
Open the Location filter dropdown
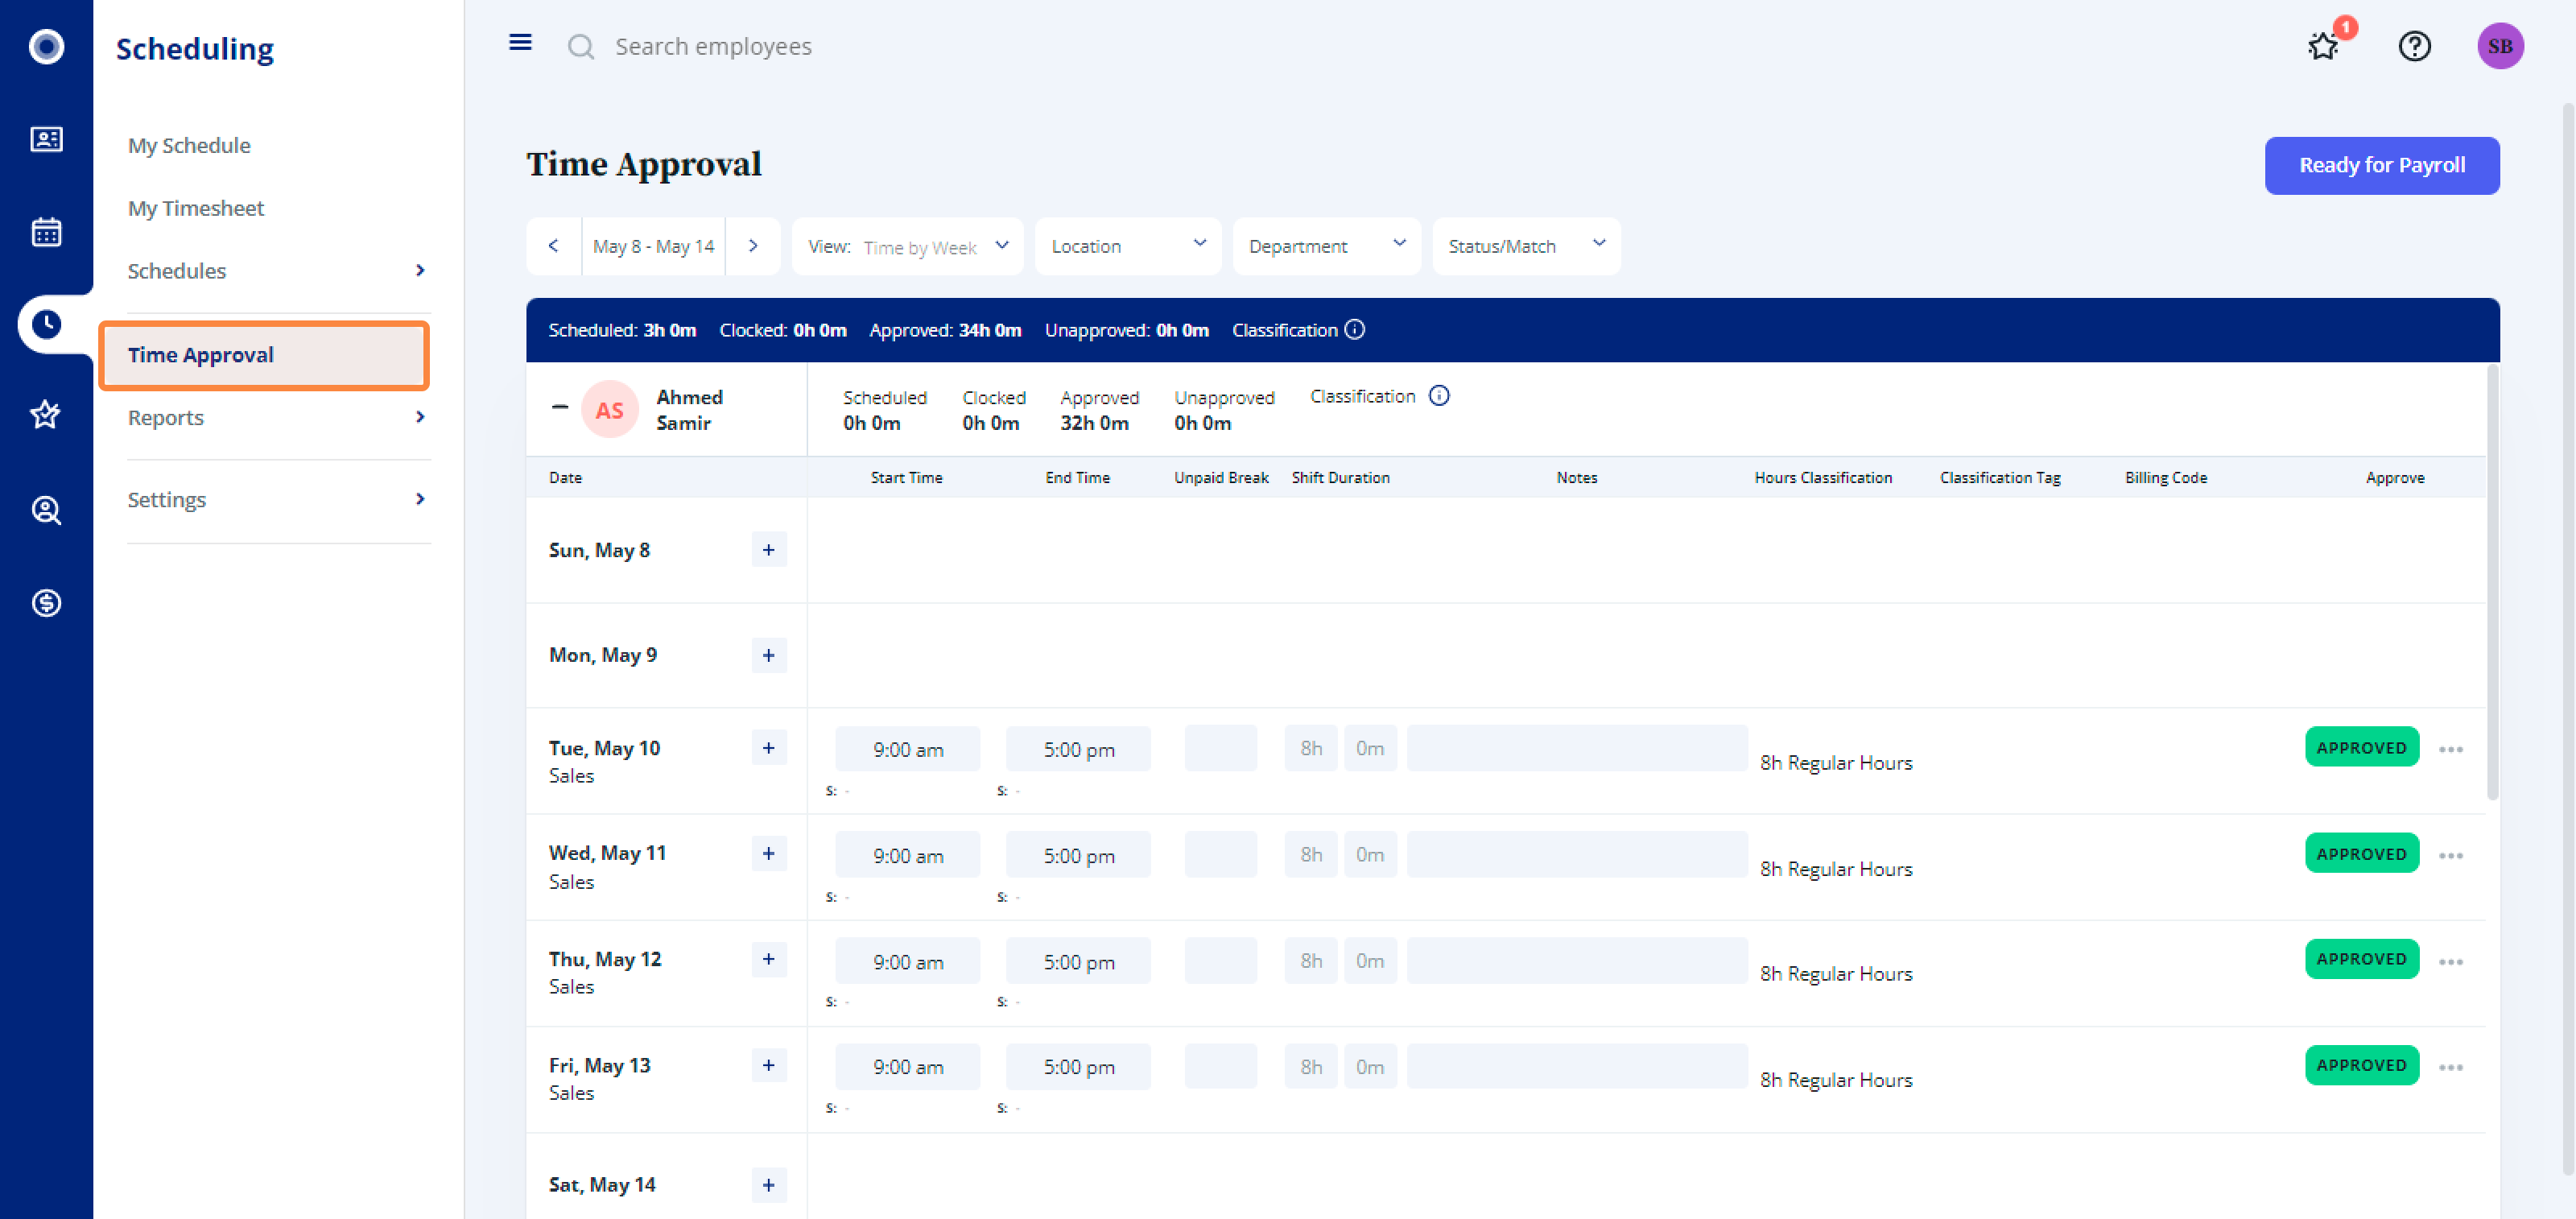[x=1128, y=246]
